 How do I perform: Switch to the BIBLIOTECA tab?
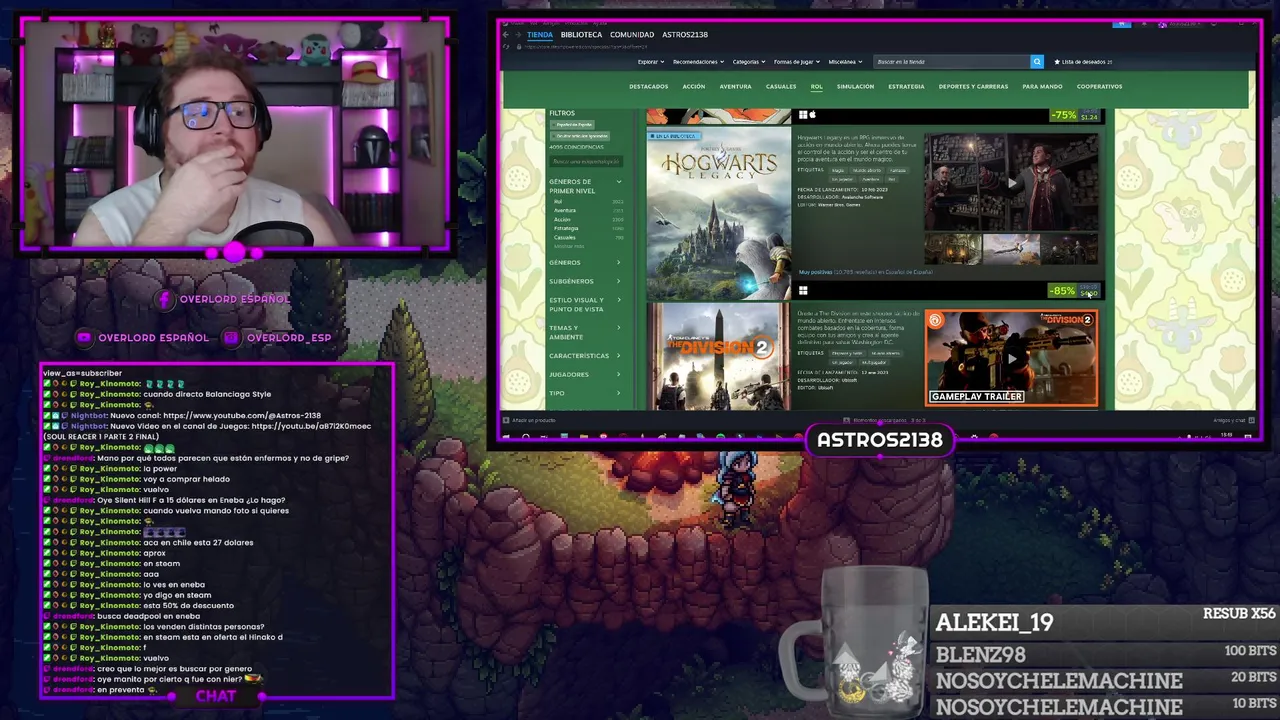click(581, 34)
